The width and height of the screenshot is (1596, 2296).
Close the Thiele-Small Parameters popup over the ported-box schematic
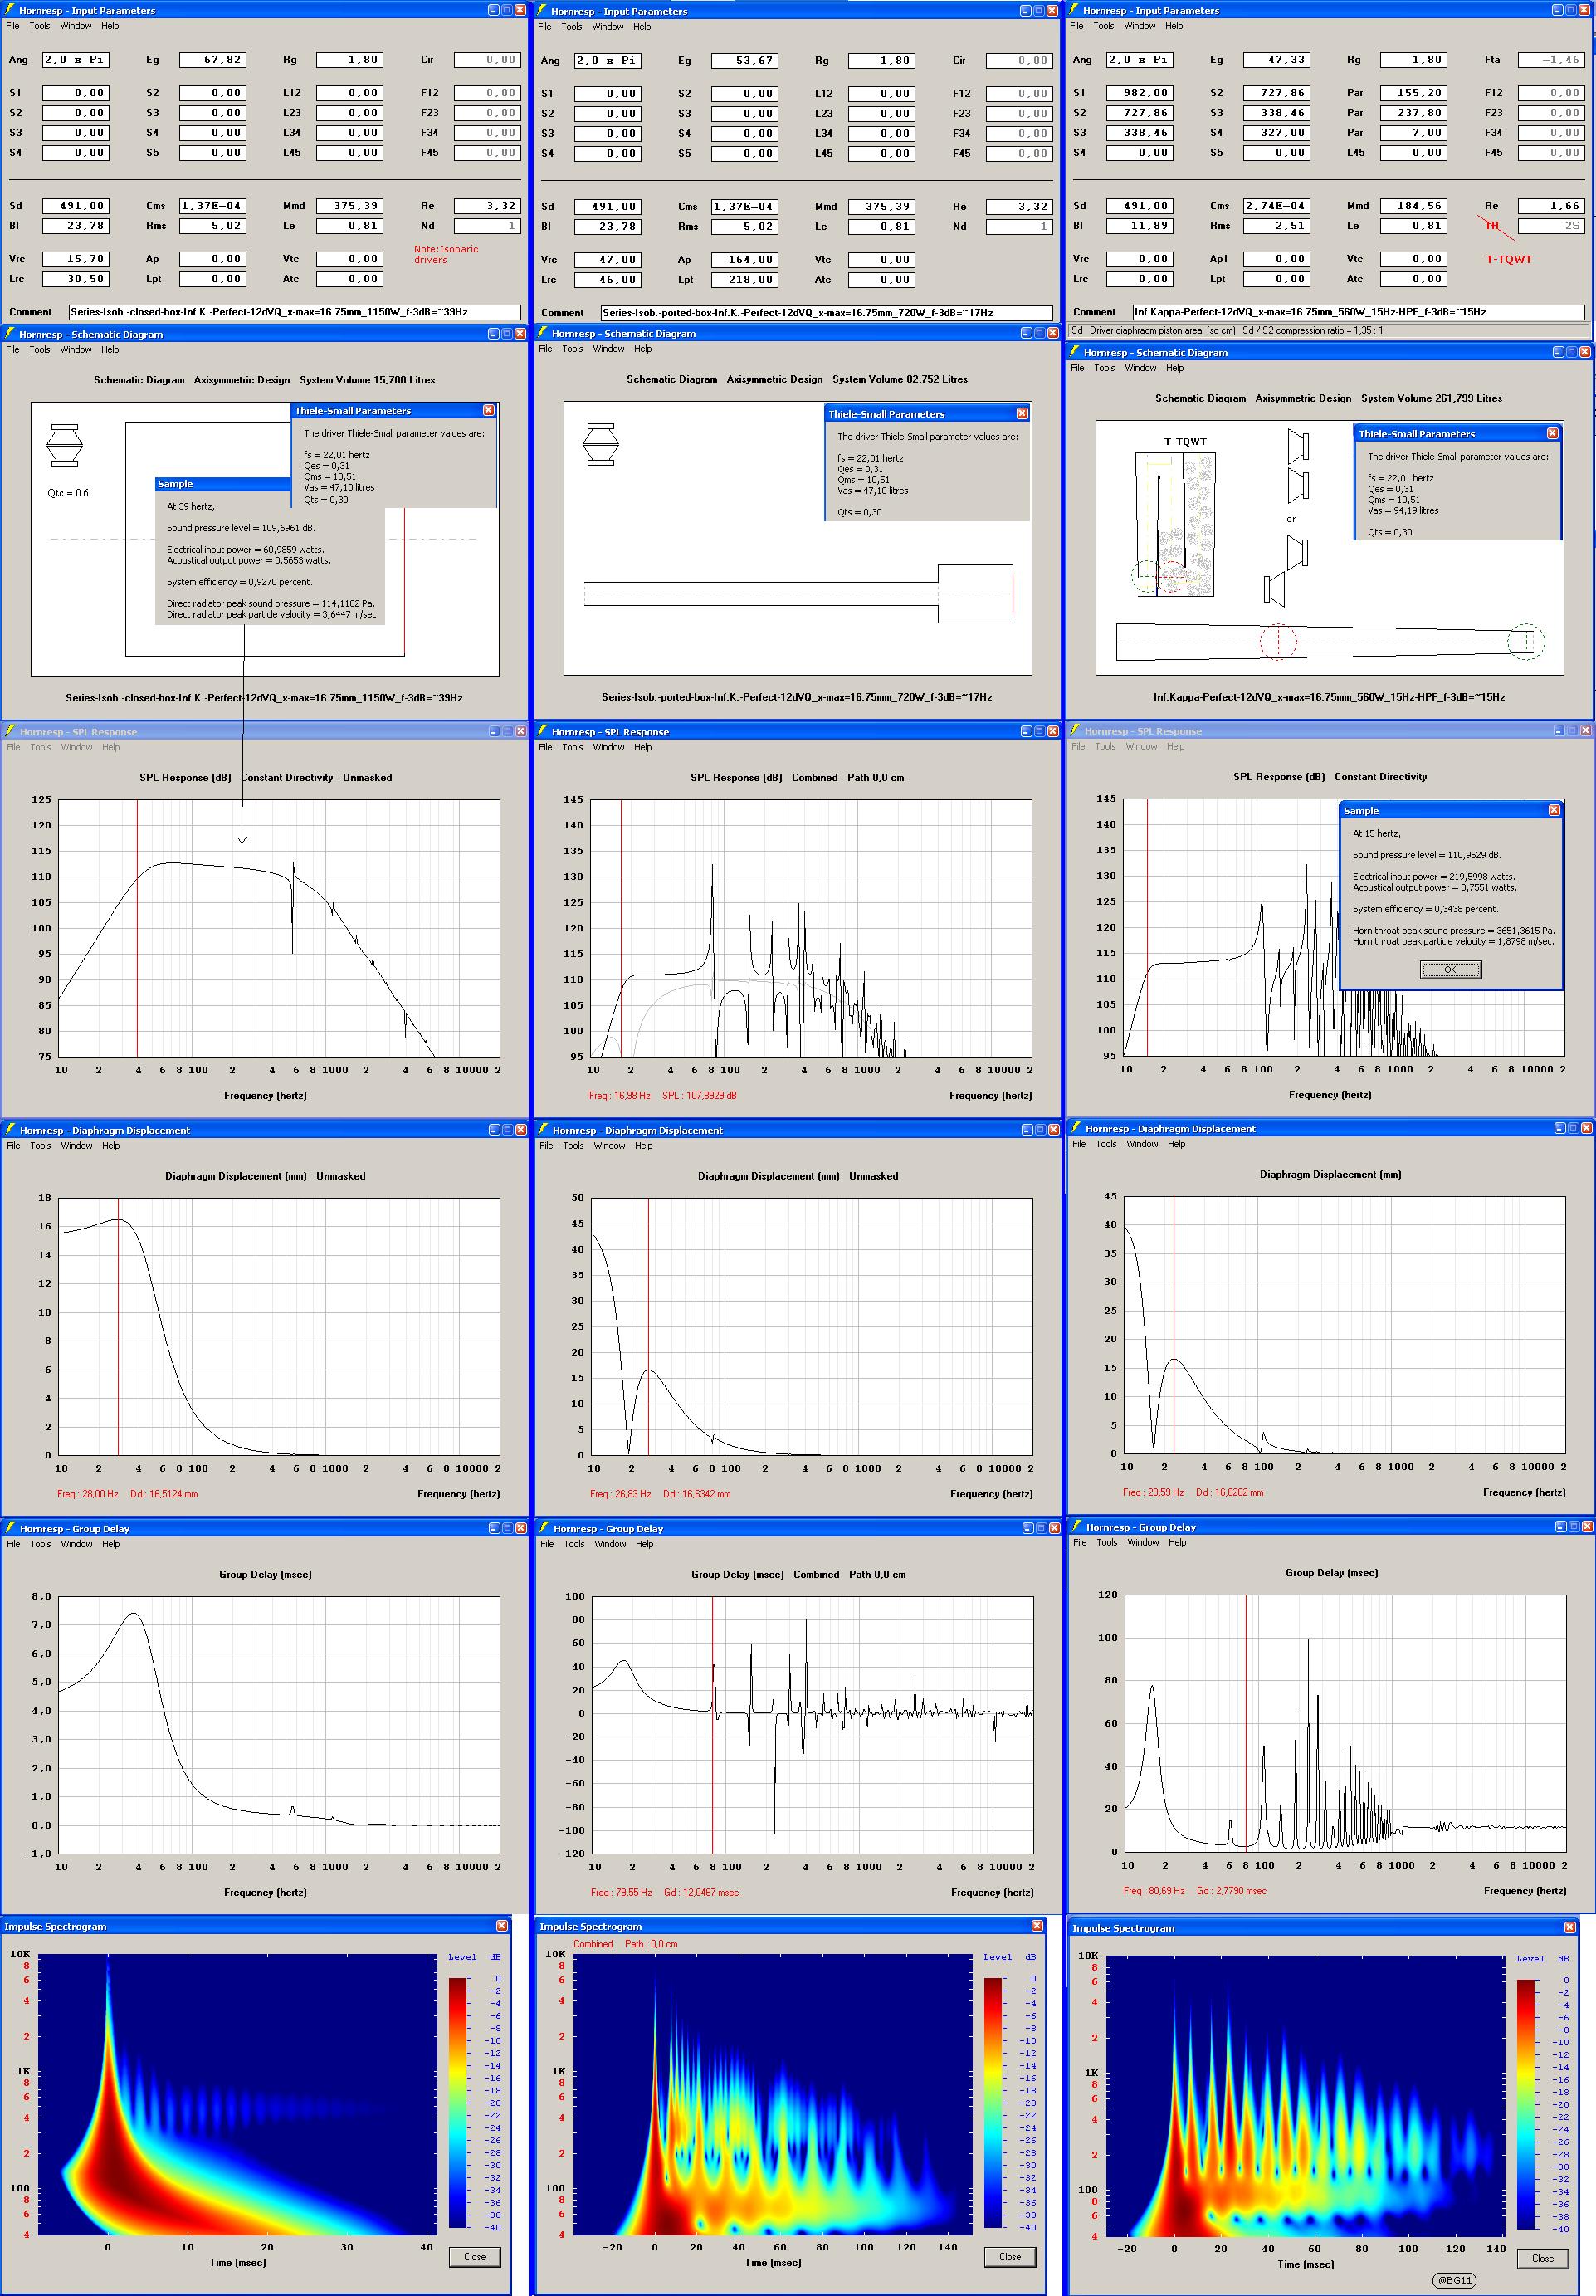(x=1022, y=413)
